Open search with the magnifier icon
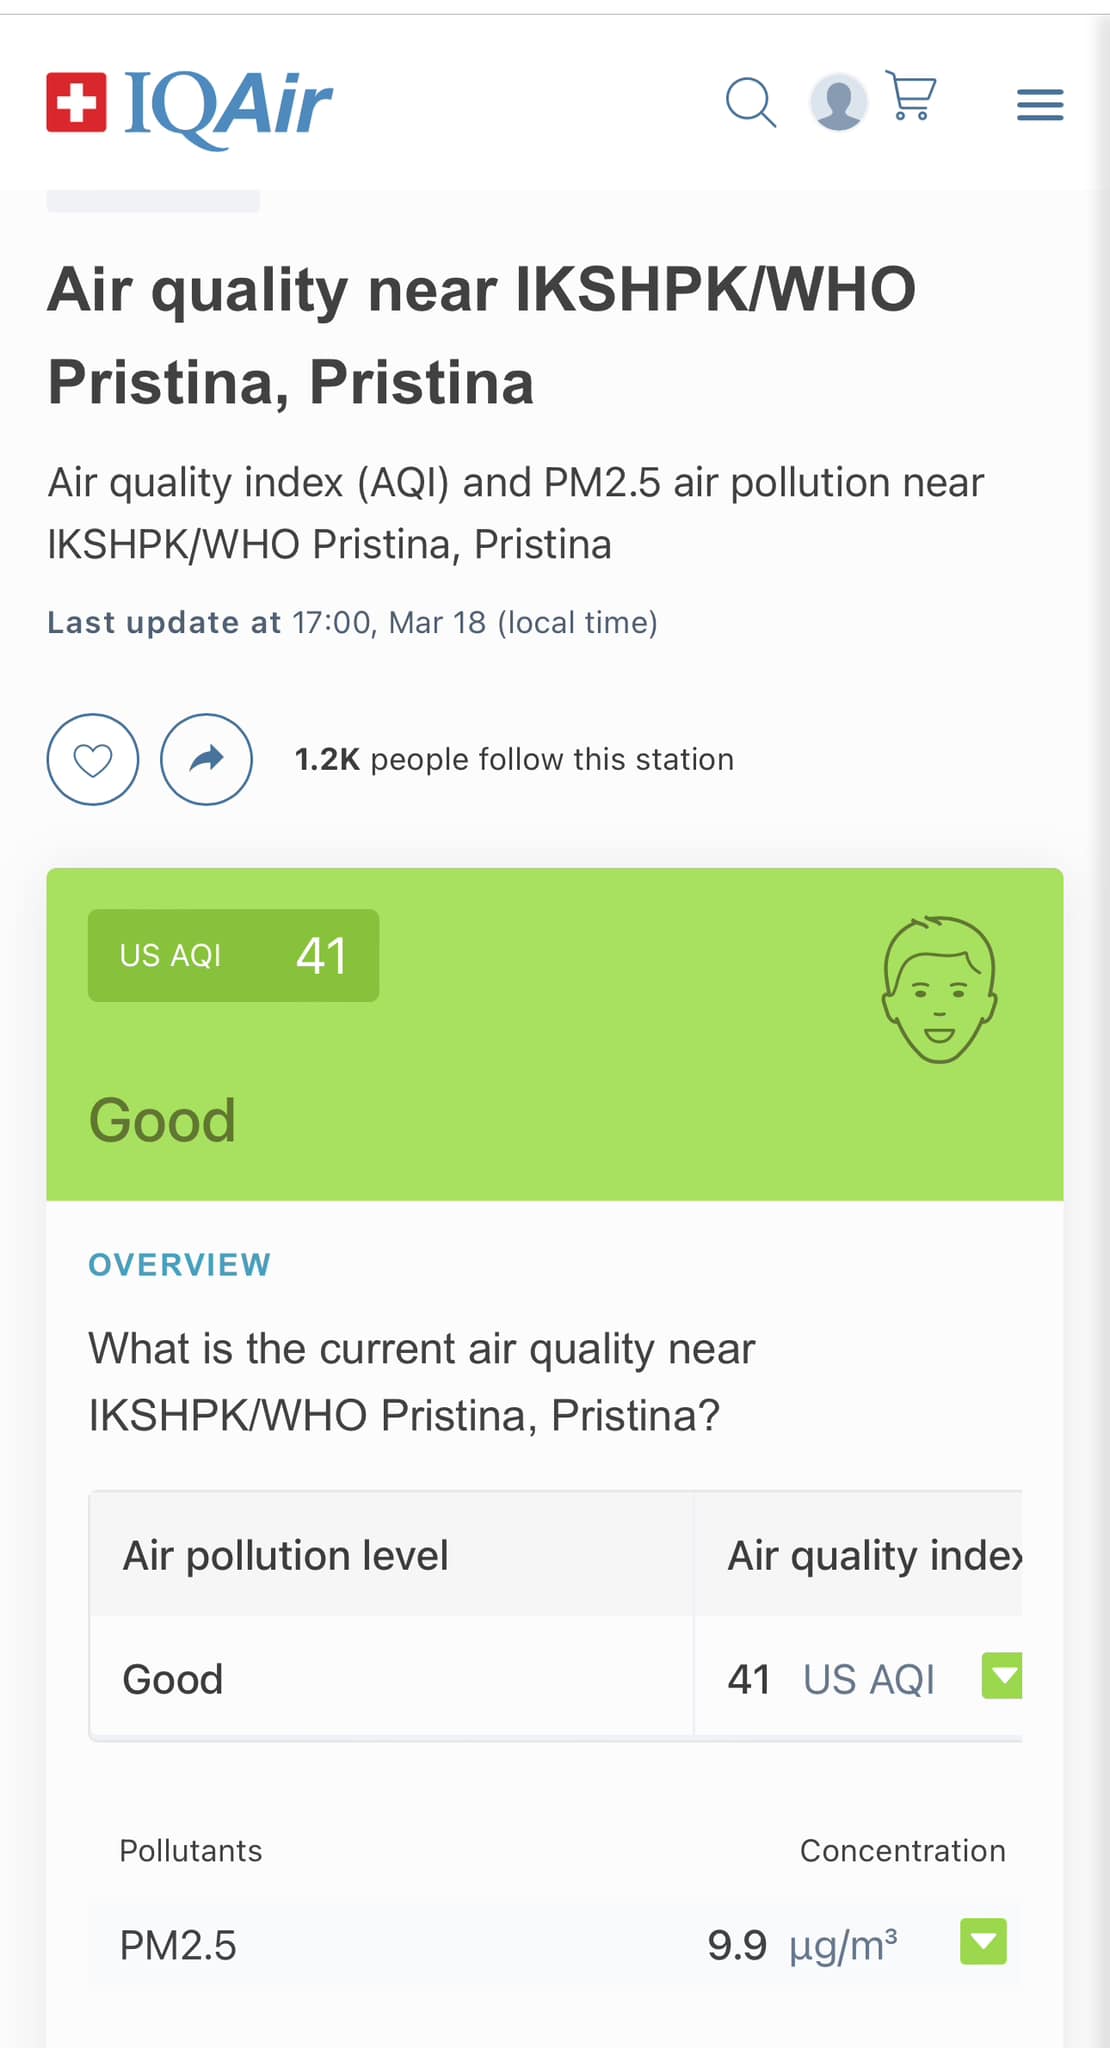The height and width of the screenshot is (2048, 1110). pos(750,102)
